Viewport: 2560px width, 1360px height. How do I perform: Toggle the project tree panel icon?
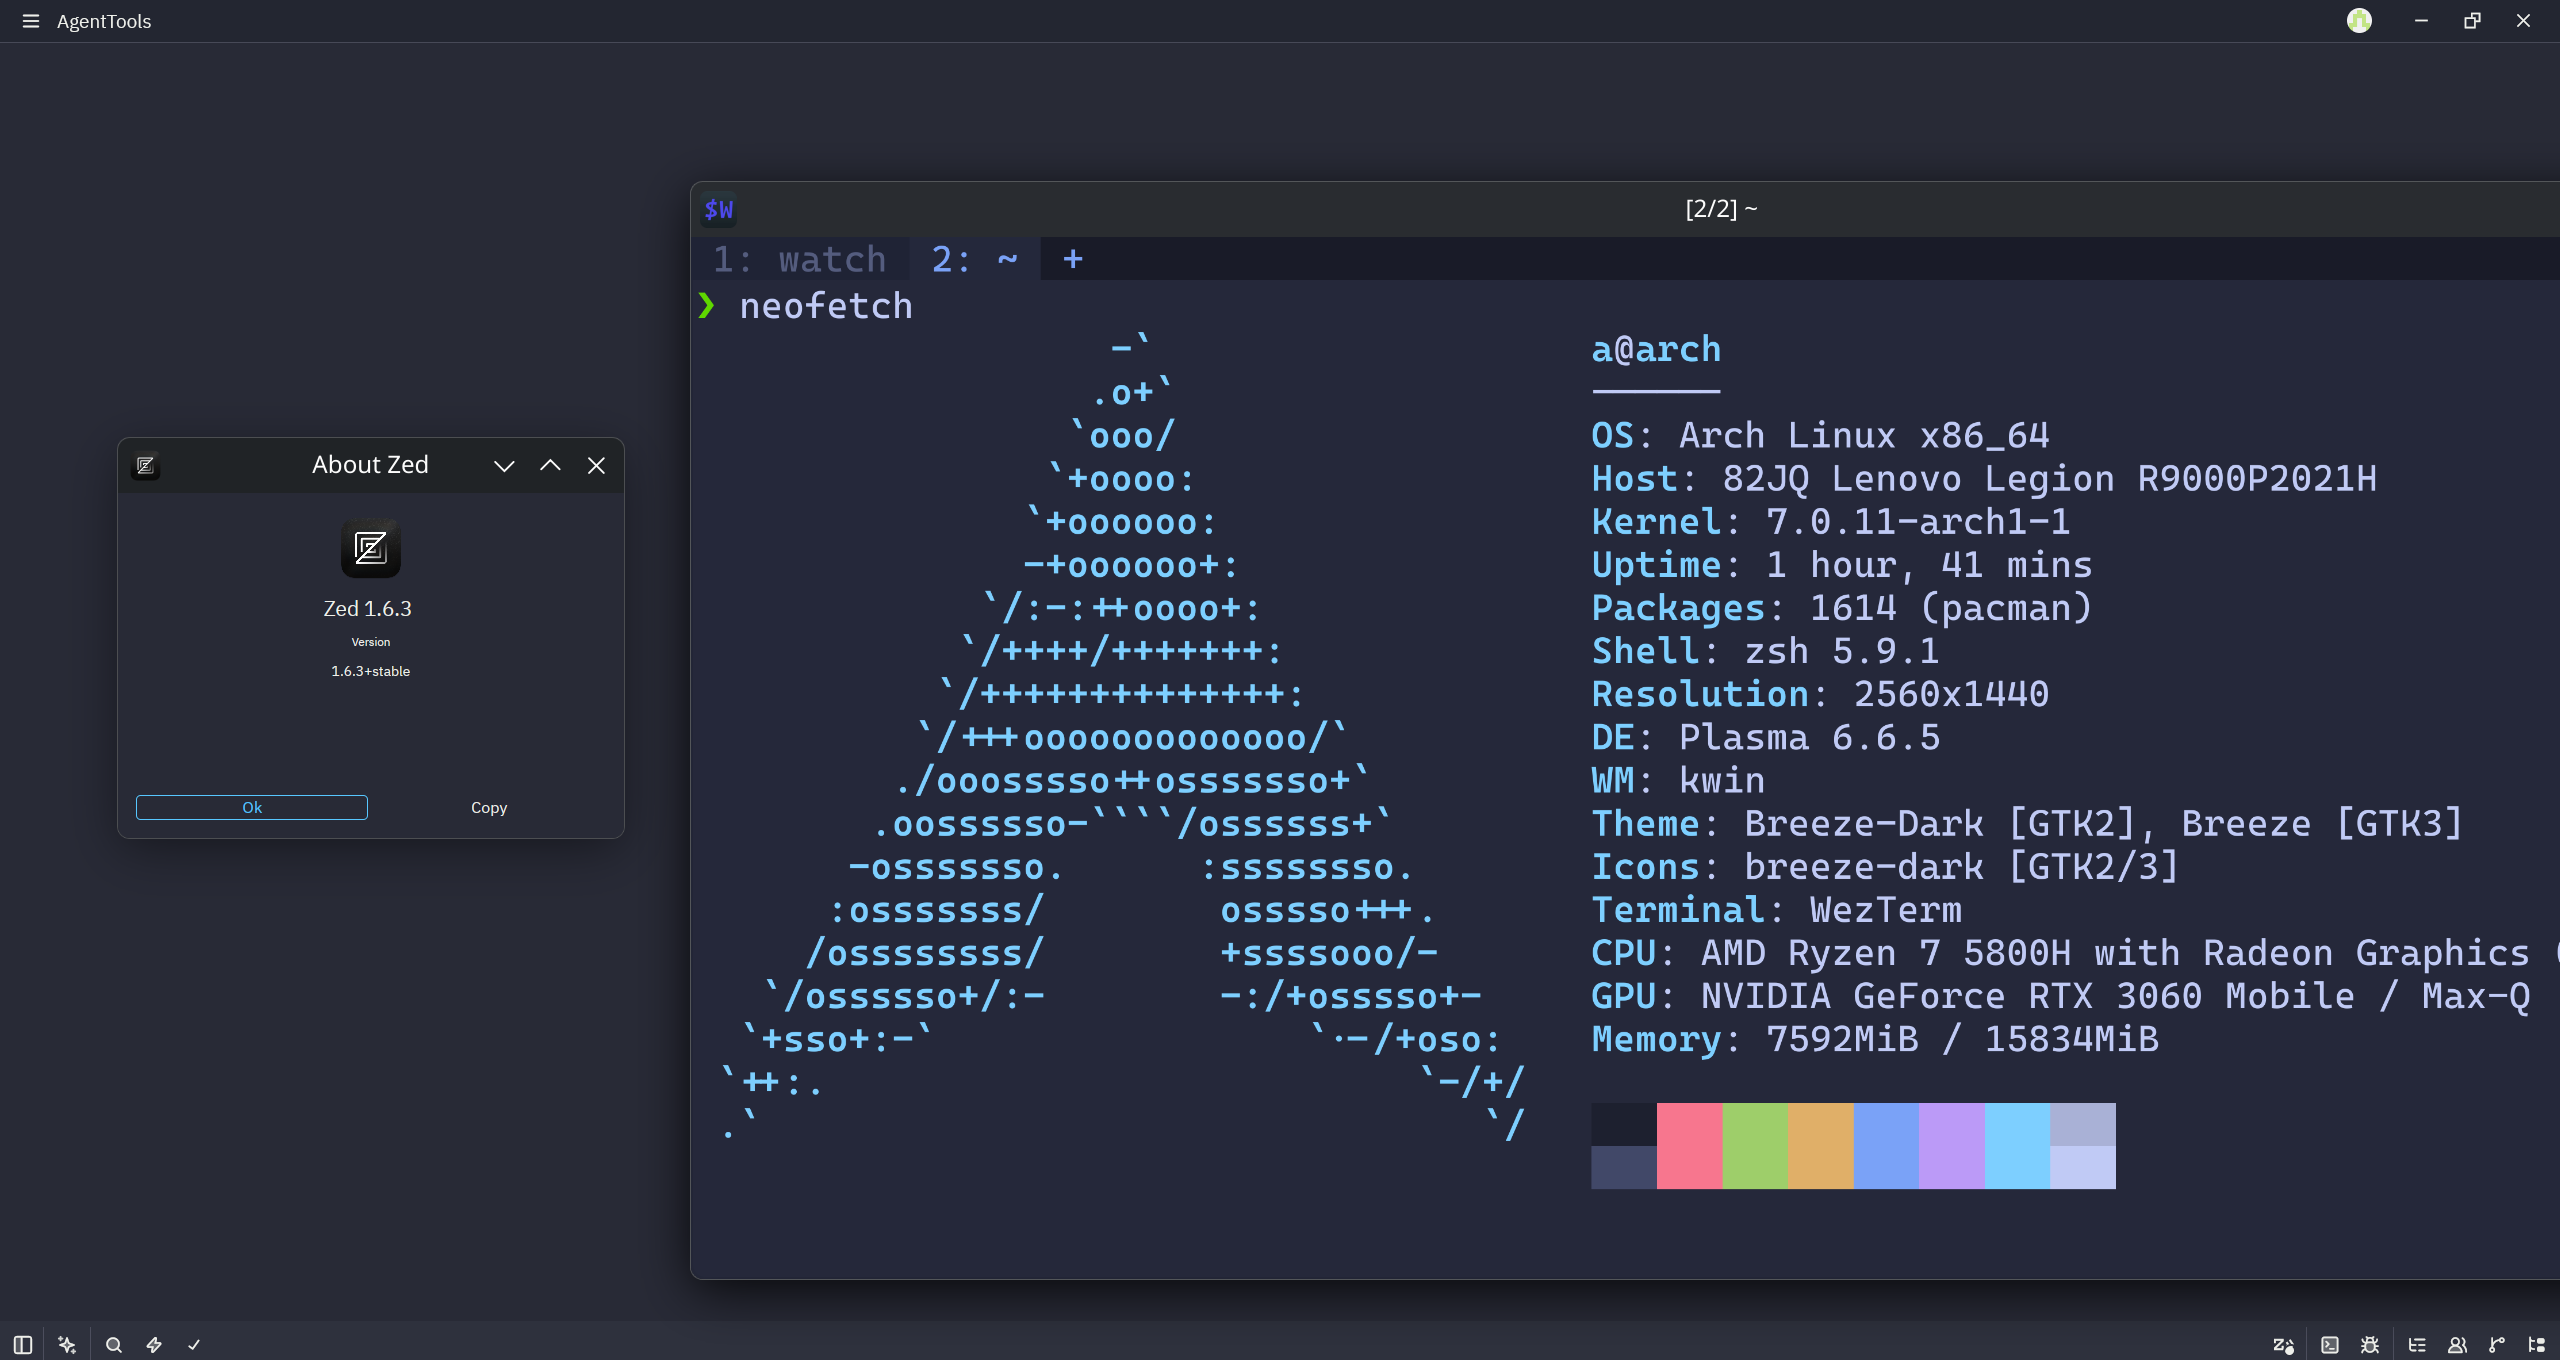pyautogui.click(x=2537, y=1345)
